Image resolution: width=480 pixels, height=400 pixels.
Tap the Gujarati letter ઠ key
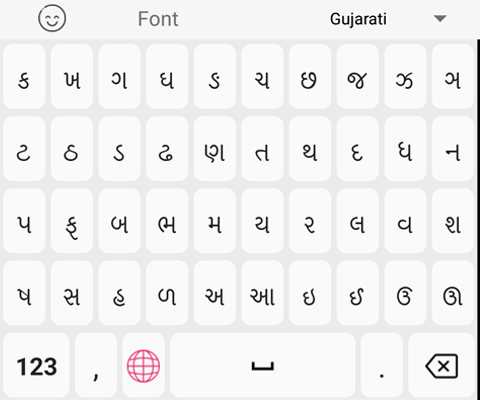coord(72,149)
